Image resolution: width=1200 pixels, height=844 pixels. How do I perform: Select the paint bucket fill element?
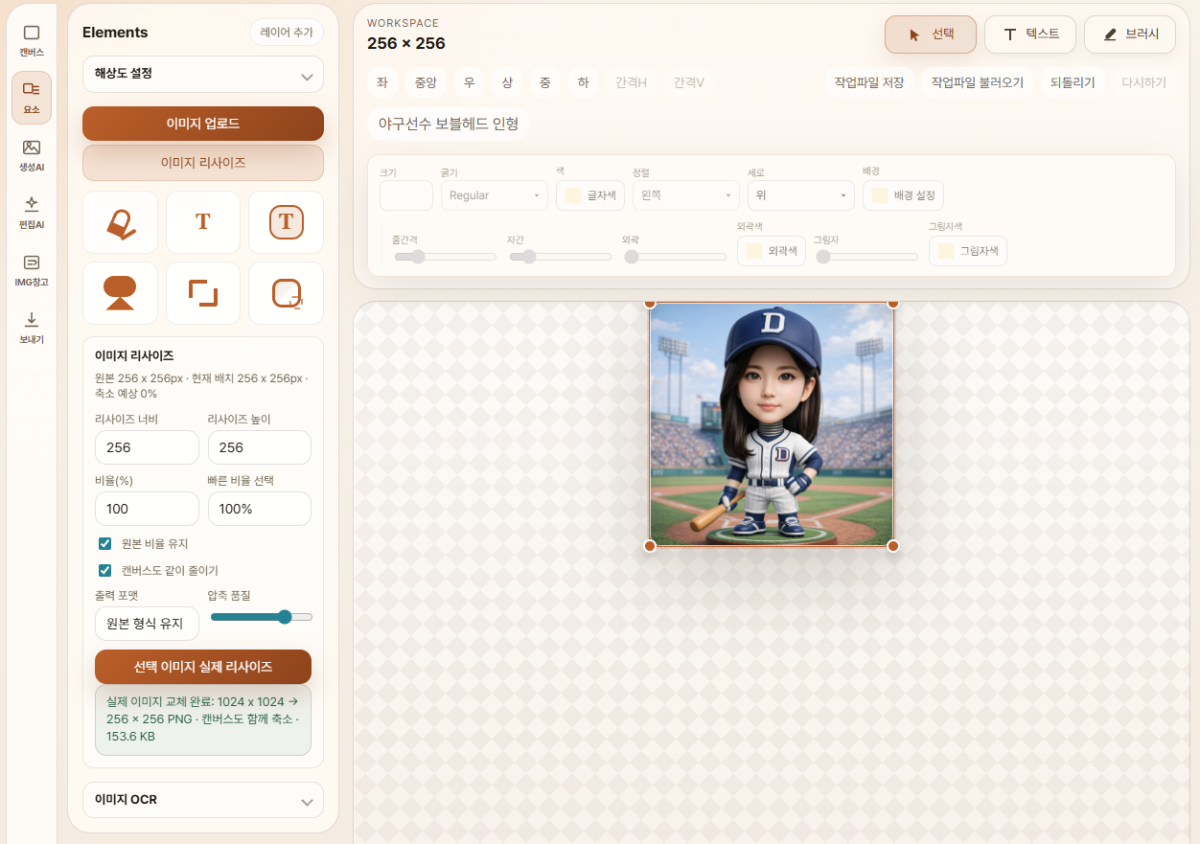point(120,222)
